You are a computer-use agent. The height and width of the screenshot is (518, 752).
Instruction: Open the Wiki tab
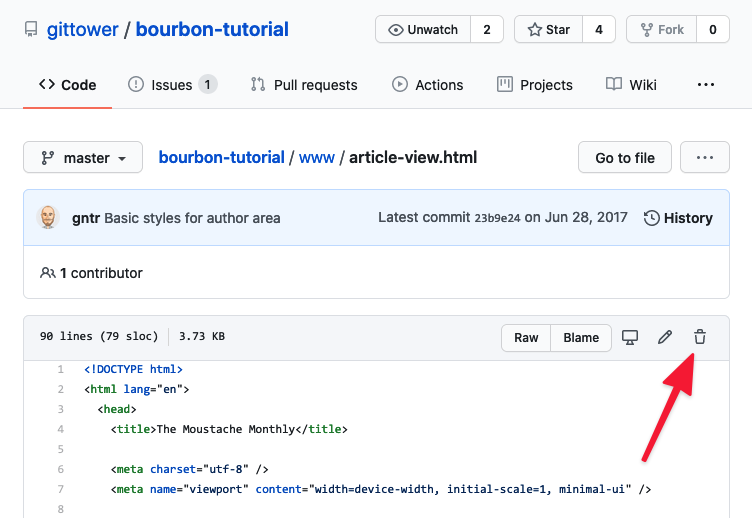tap(631, 85)
